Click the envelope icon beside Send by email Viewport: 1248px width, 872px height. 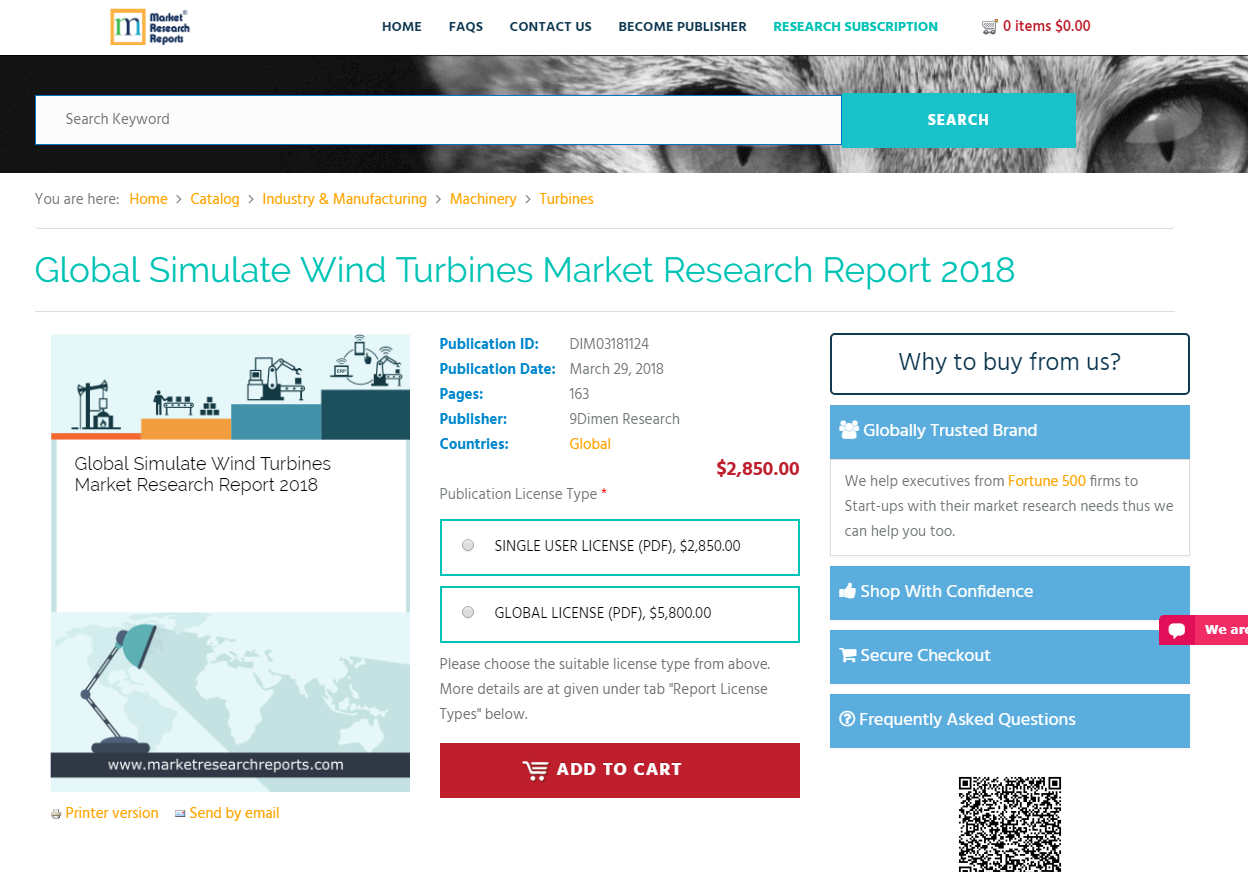click(x=180, y=813)
